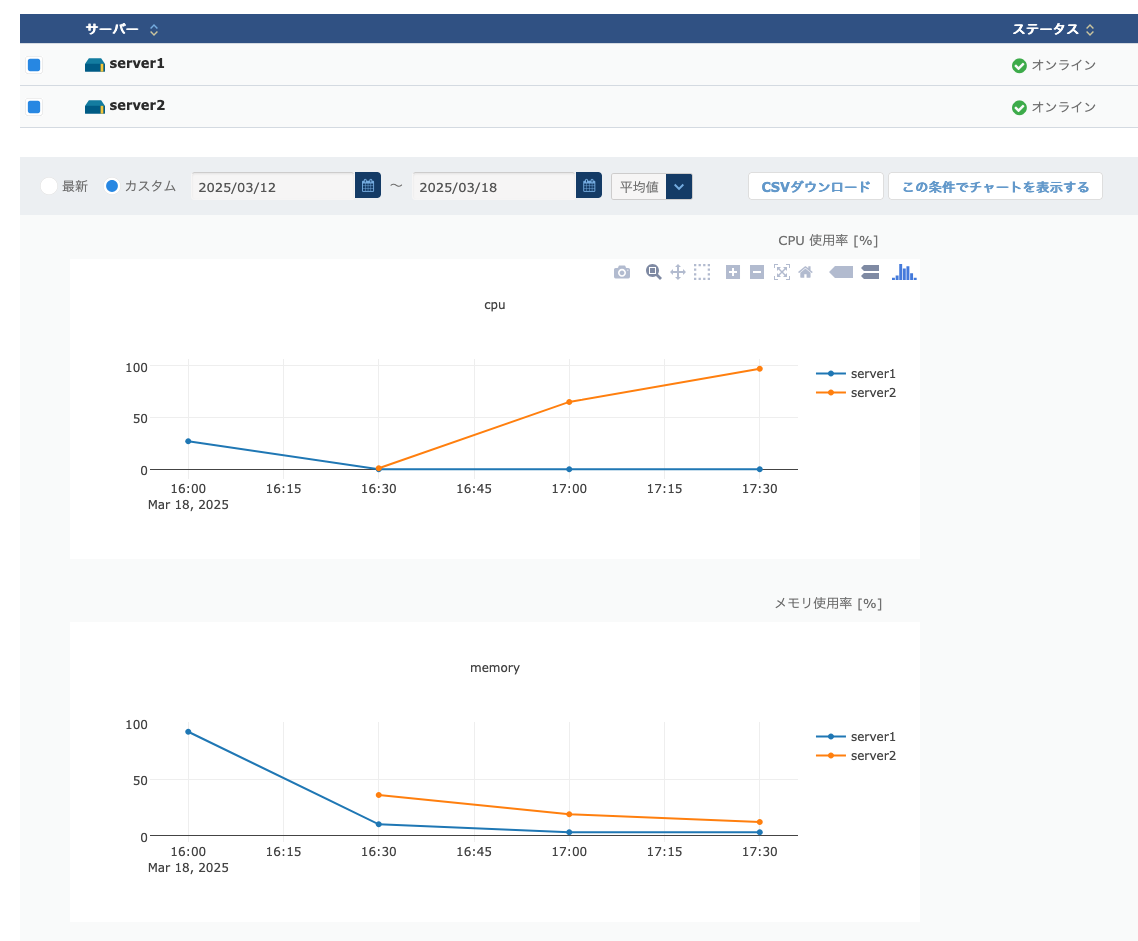
Task: Click the CSVダウンロード button
Action: point(815,187)
